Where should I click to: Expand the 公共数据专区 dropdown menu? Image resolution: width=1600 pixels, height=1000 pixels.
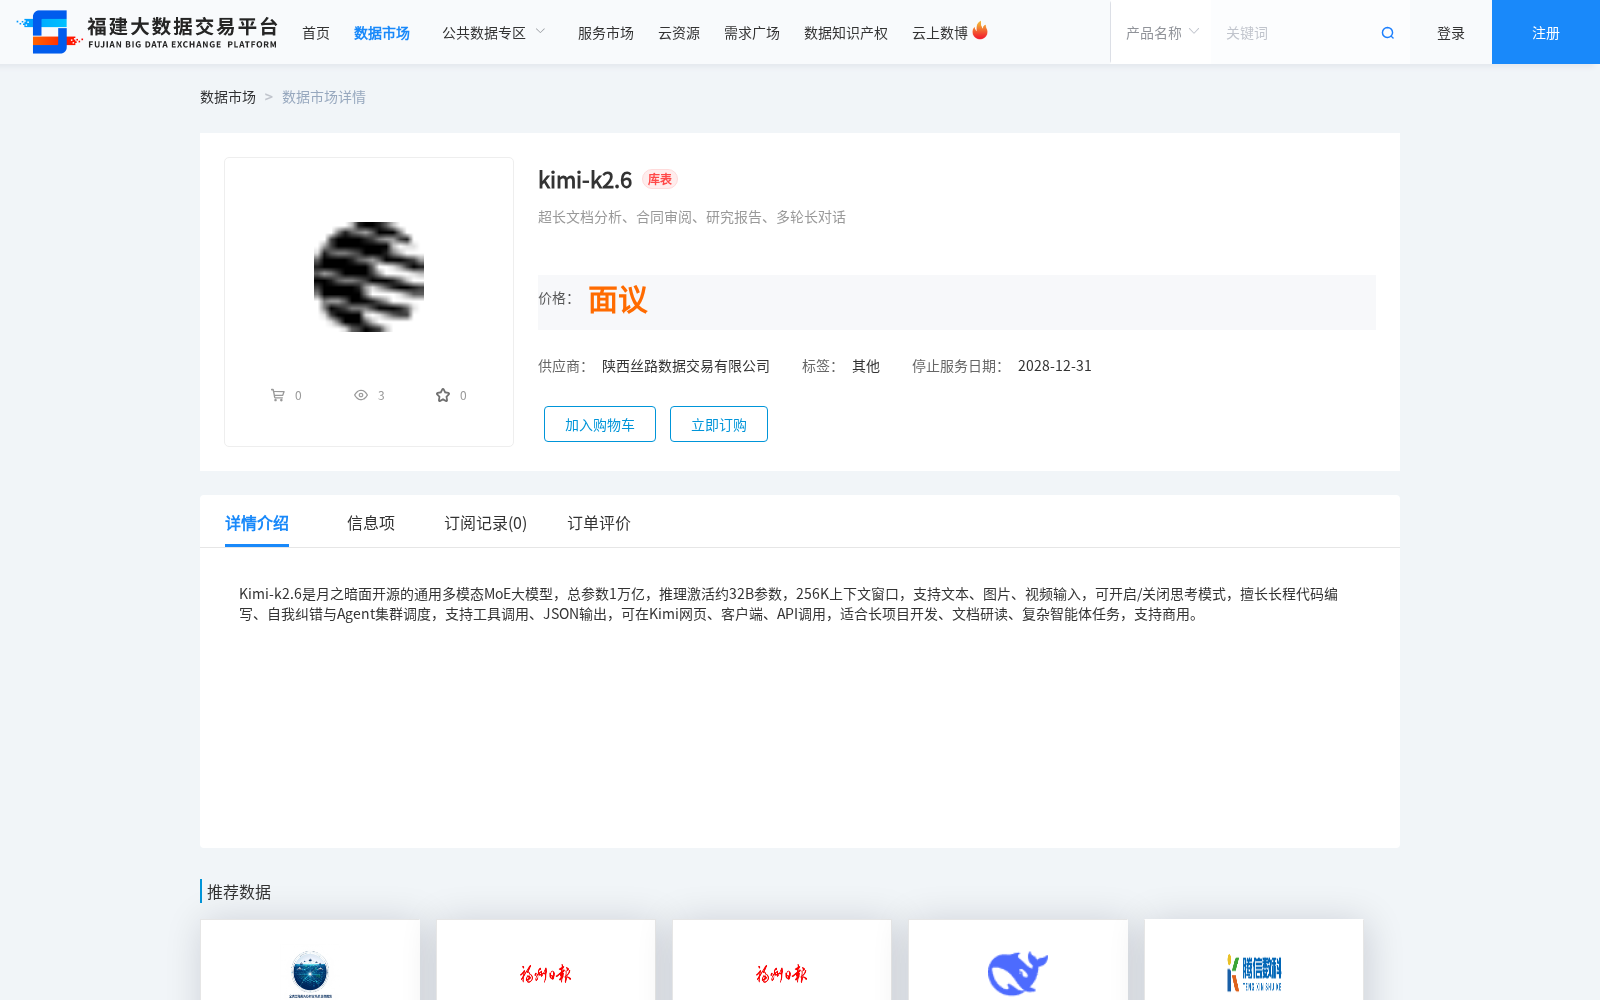point(494,33)
